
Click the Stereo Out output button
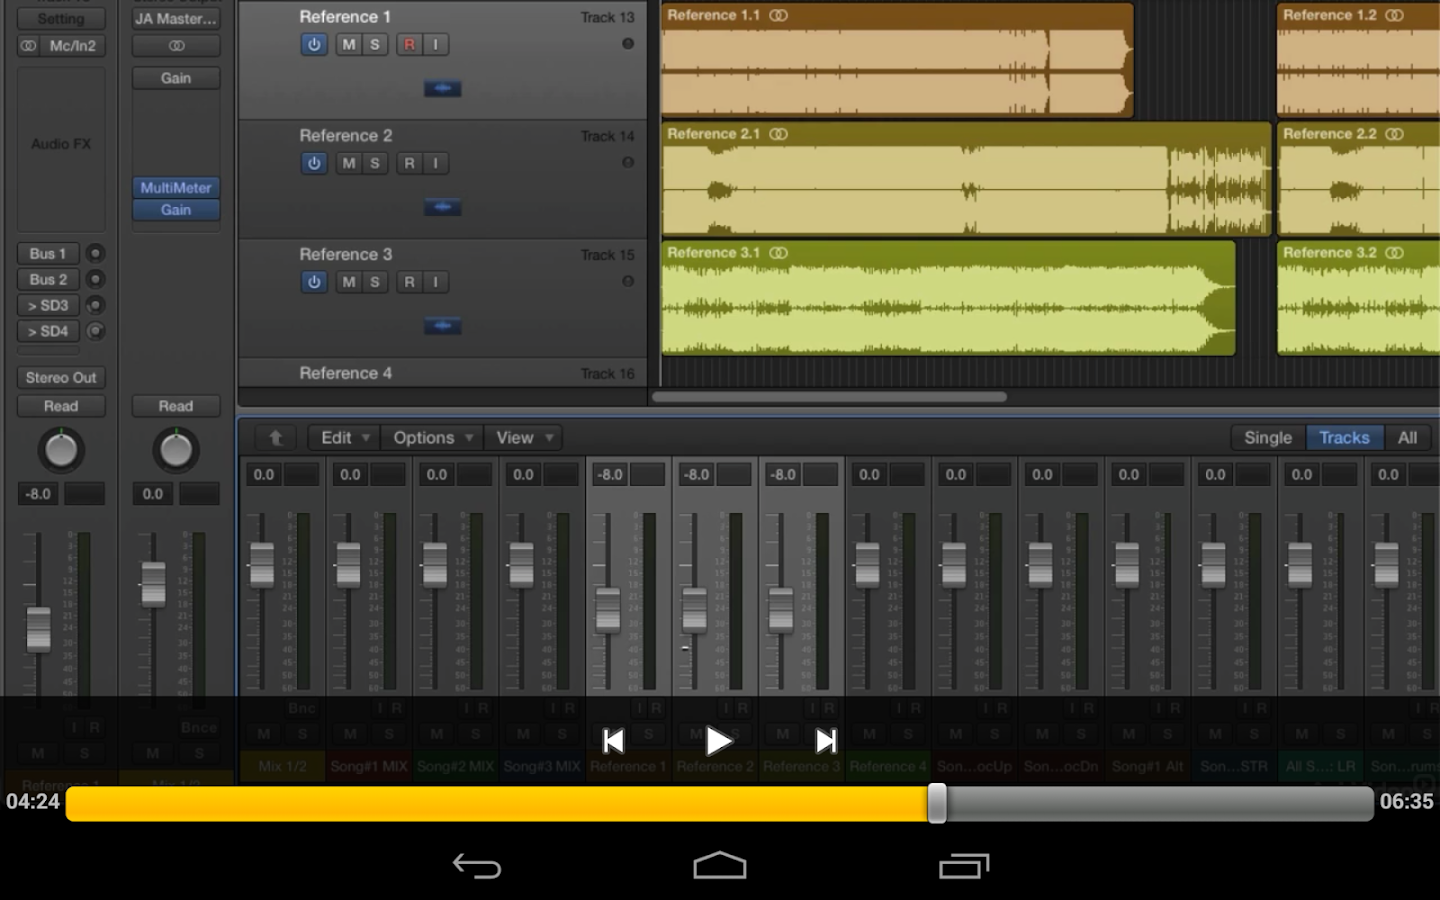pos(61,378)
